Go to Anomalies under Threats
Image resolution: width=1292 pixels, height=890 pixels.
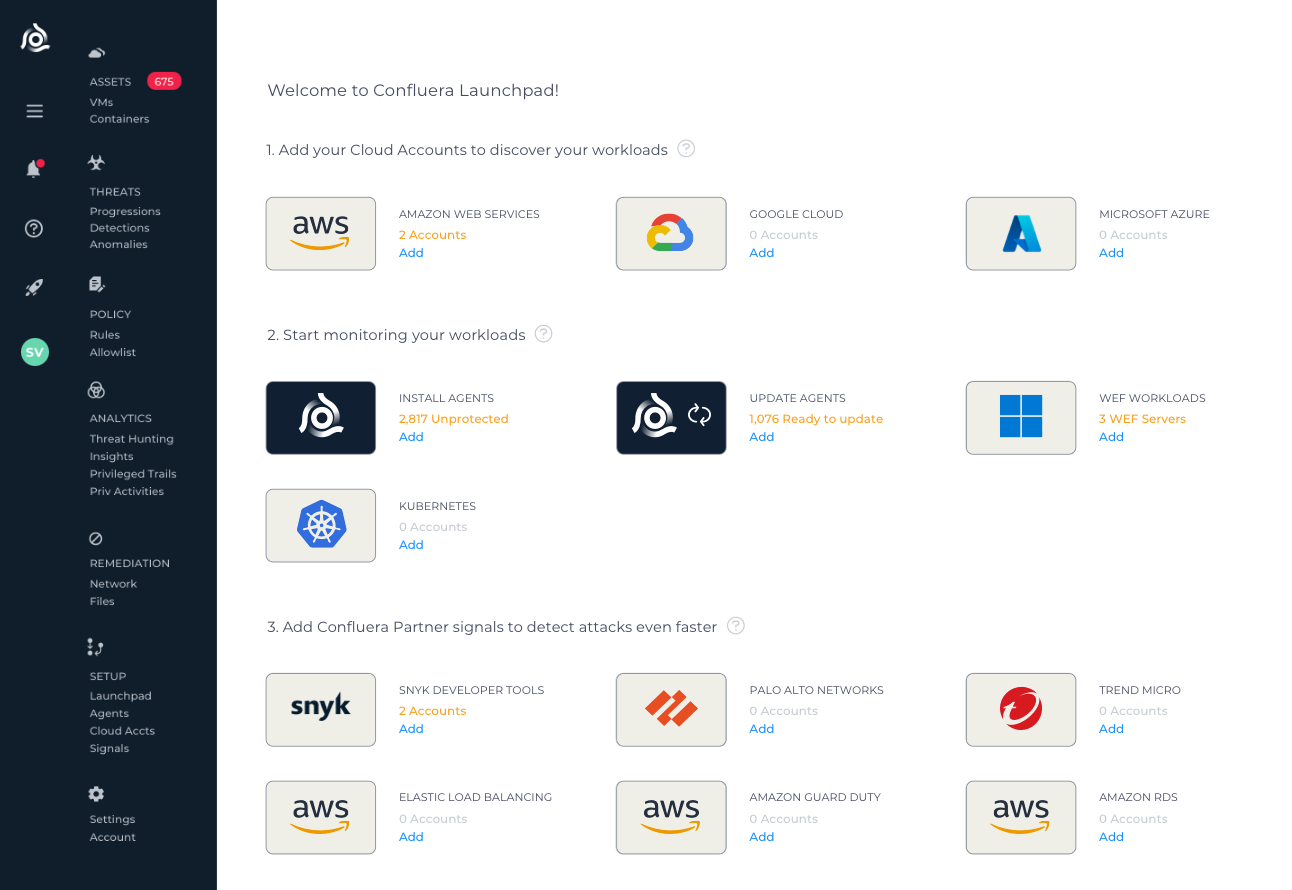coord(118,245)
